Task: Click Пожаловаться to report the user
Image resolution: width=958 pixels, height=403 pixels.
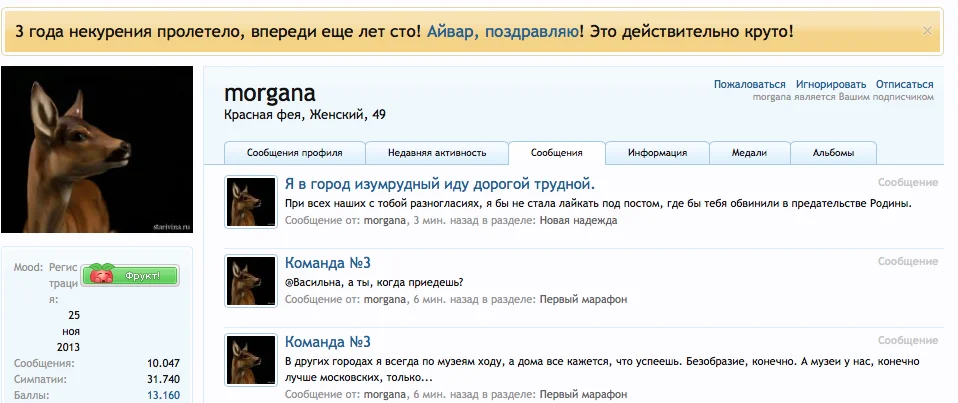Action: click(750, 85)
